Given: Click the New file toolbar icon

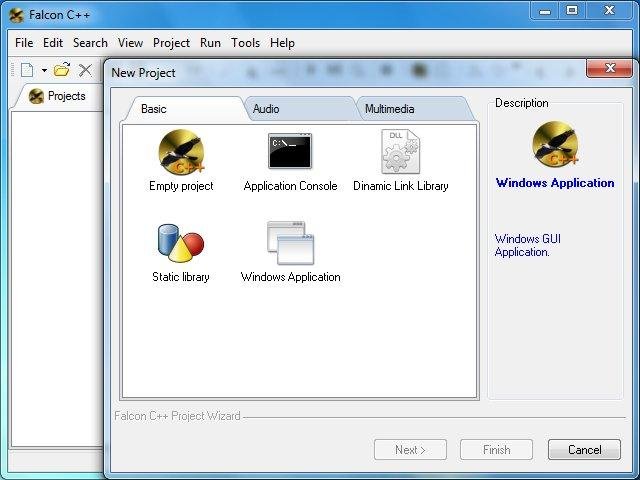Looking at the screenshot, I should [27, 70].
